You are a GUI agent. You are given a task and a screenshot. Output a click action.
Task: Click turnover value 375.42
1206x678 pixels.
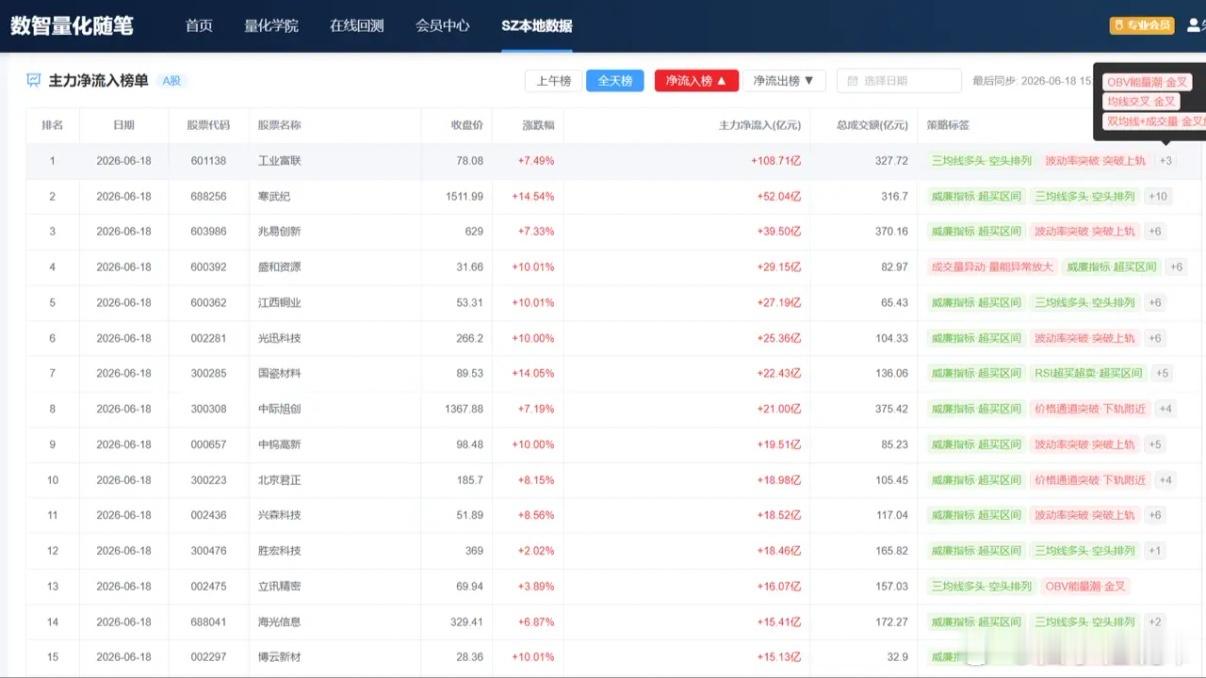[x=891, y=409]
